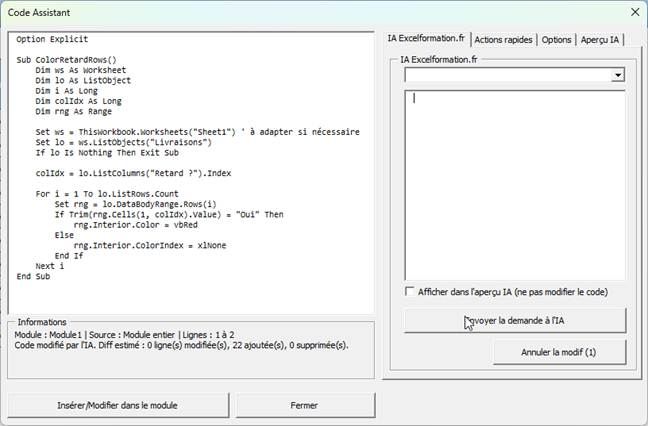Click inside the AI request text area
Screen dimensions: 648x426
point(515,185)
